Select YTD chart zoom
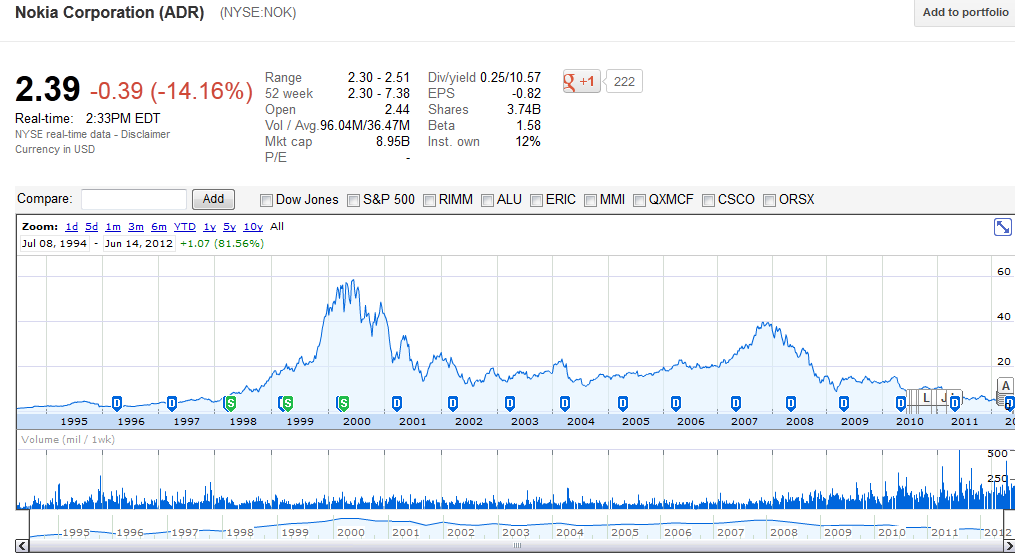1015x553 pixels. [185, 227]
